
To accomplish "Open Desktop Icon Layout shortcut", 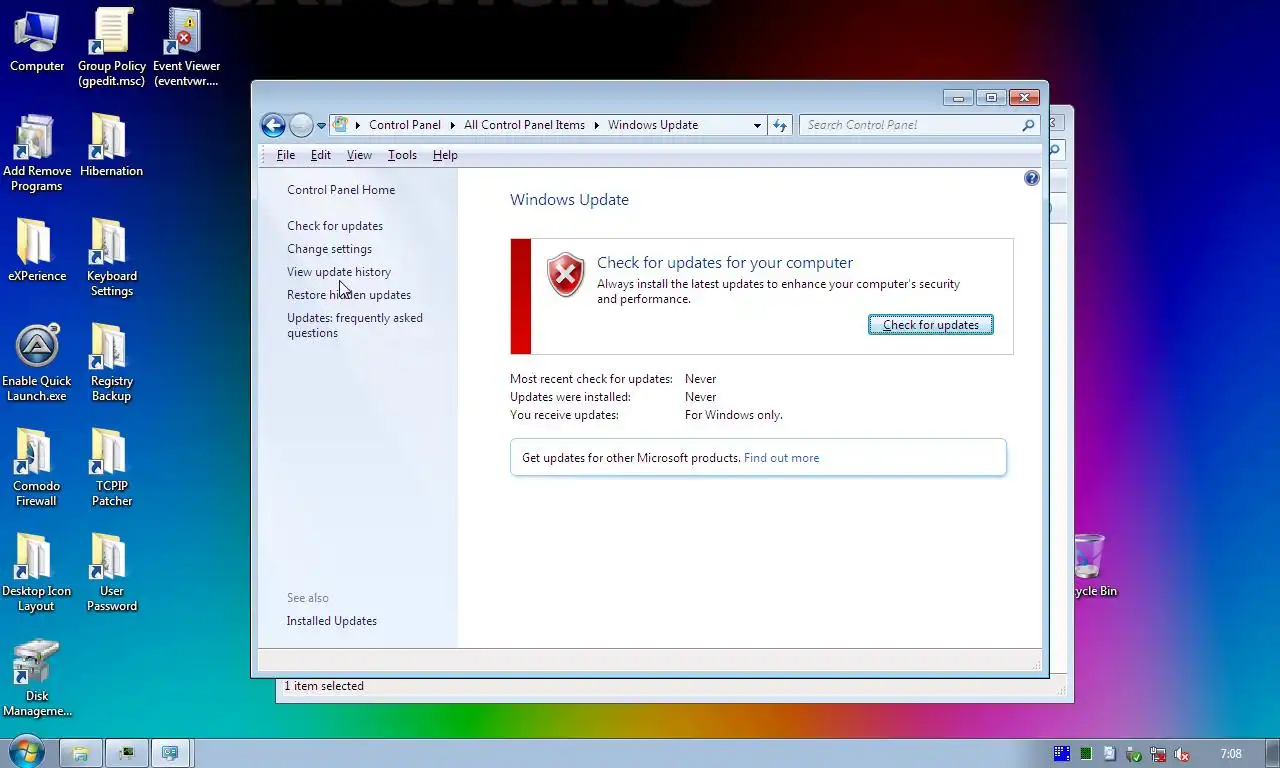I will pyautogui.click(x=37, y=572).
